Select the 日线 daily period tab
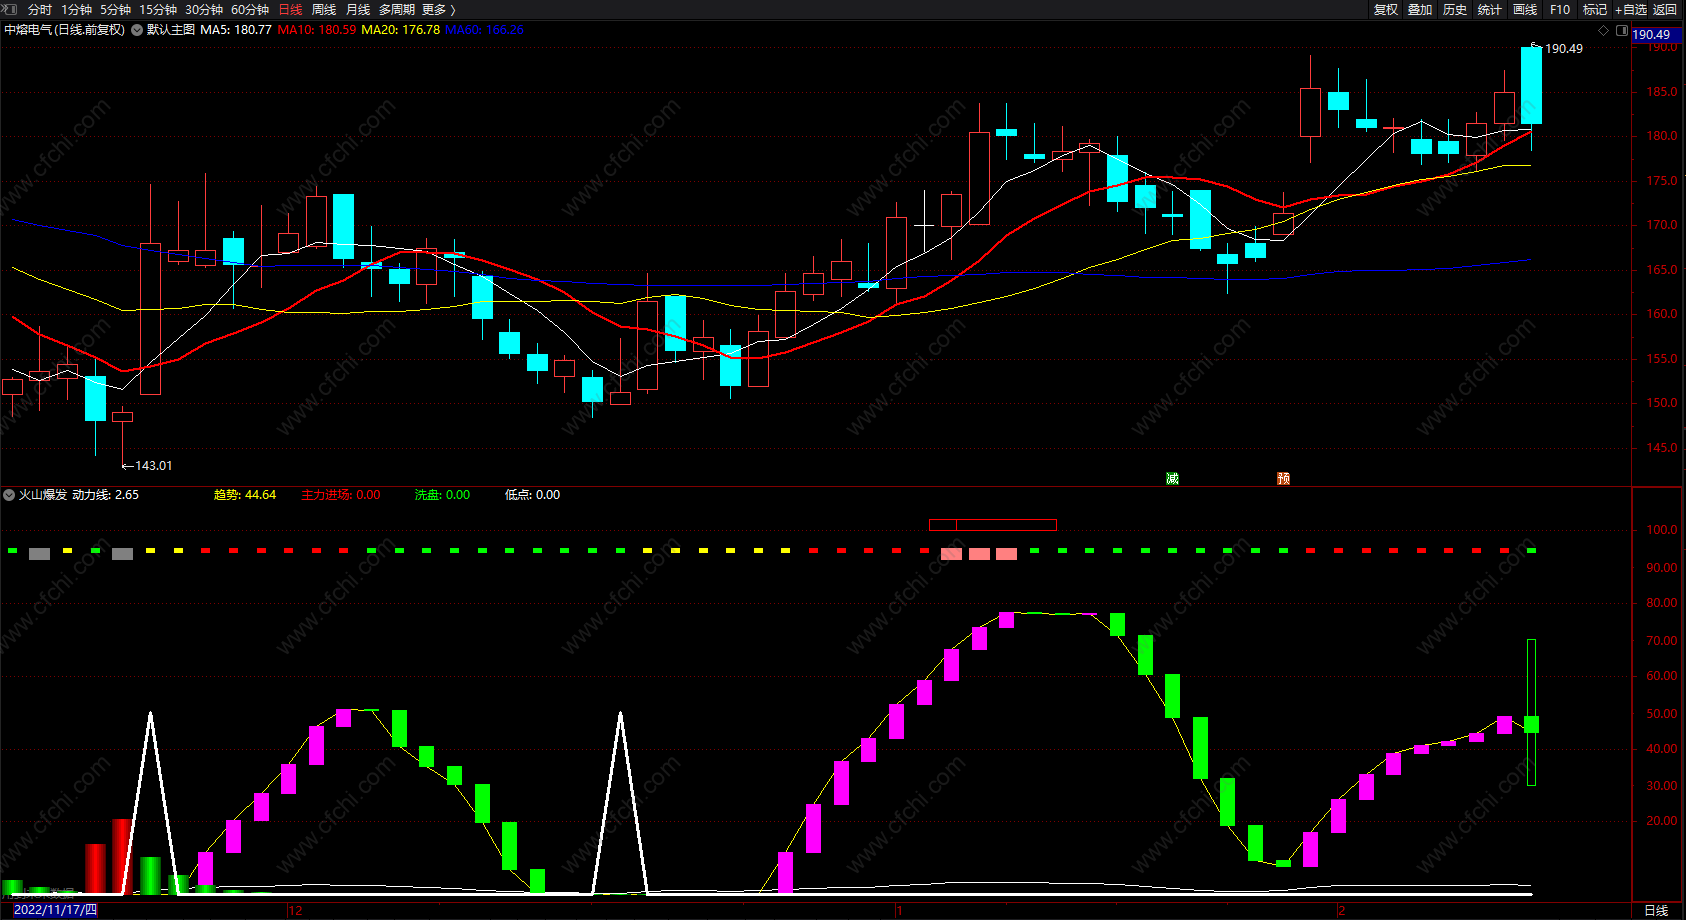The height and width of the screenshot is (920, 1686). (x=290, y=9)
